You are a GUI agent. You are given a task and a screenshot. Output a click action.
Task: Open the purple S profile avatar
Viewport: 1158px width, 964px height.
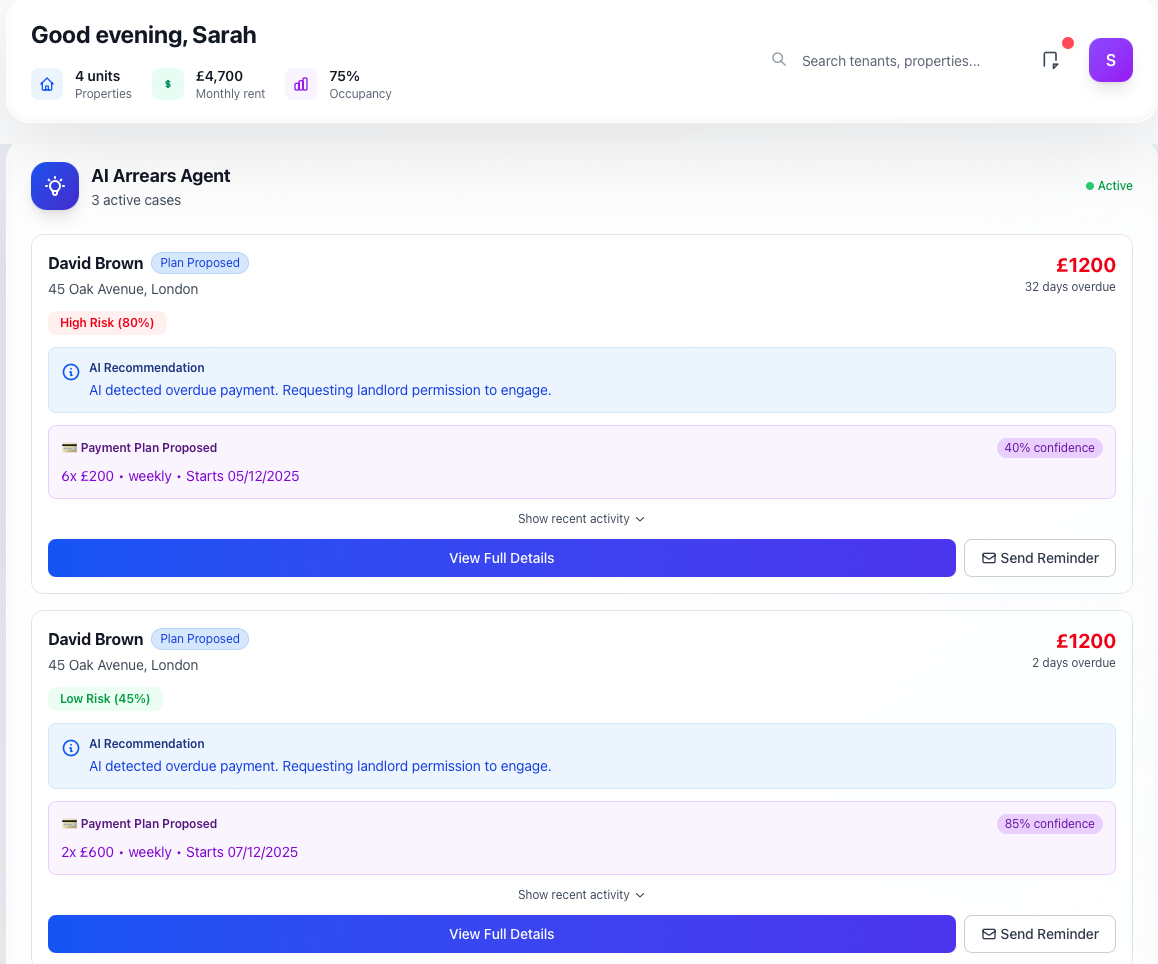click(1110, 60)
